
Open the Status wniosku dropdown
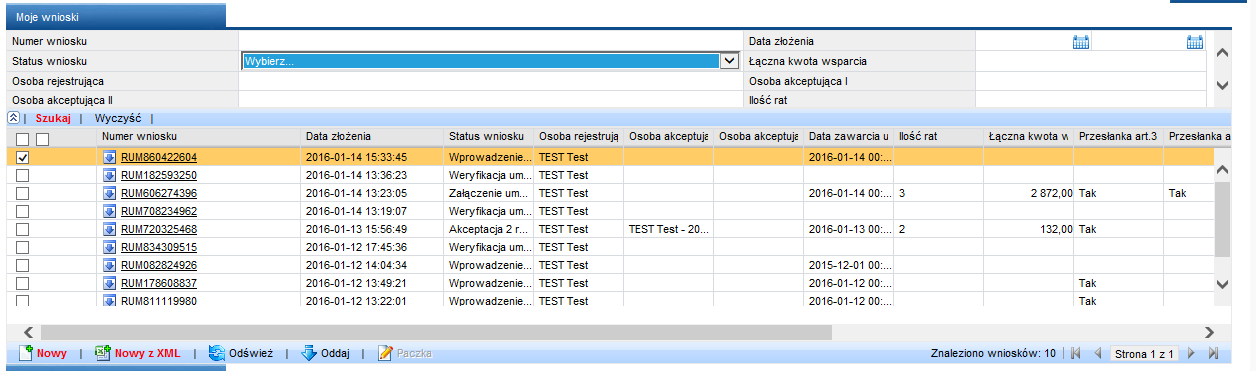click(x=490, y=61)
